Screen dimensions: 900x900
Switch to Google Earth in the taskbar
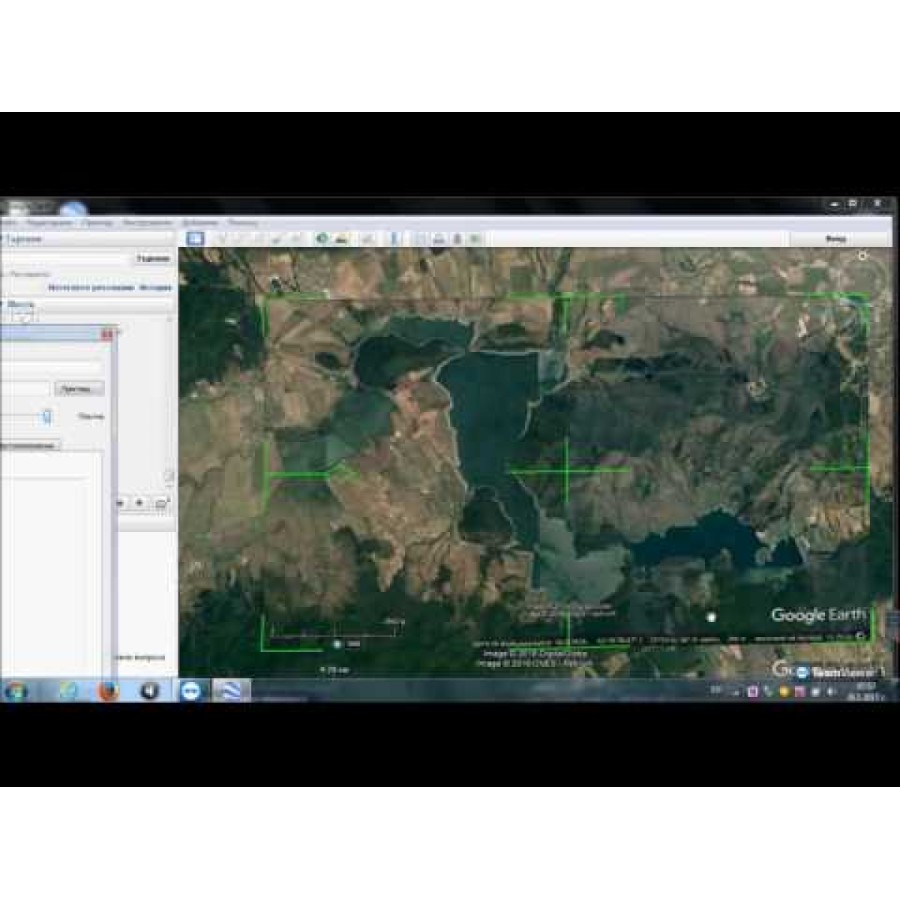[x=231, y=690]
